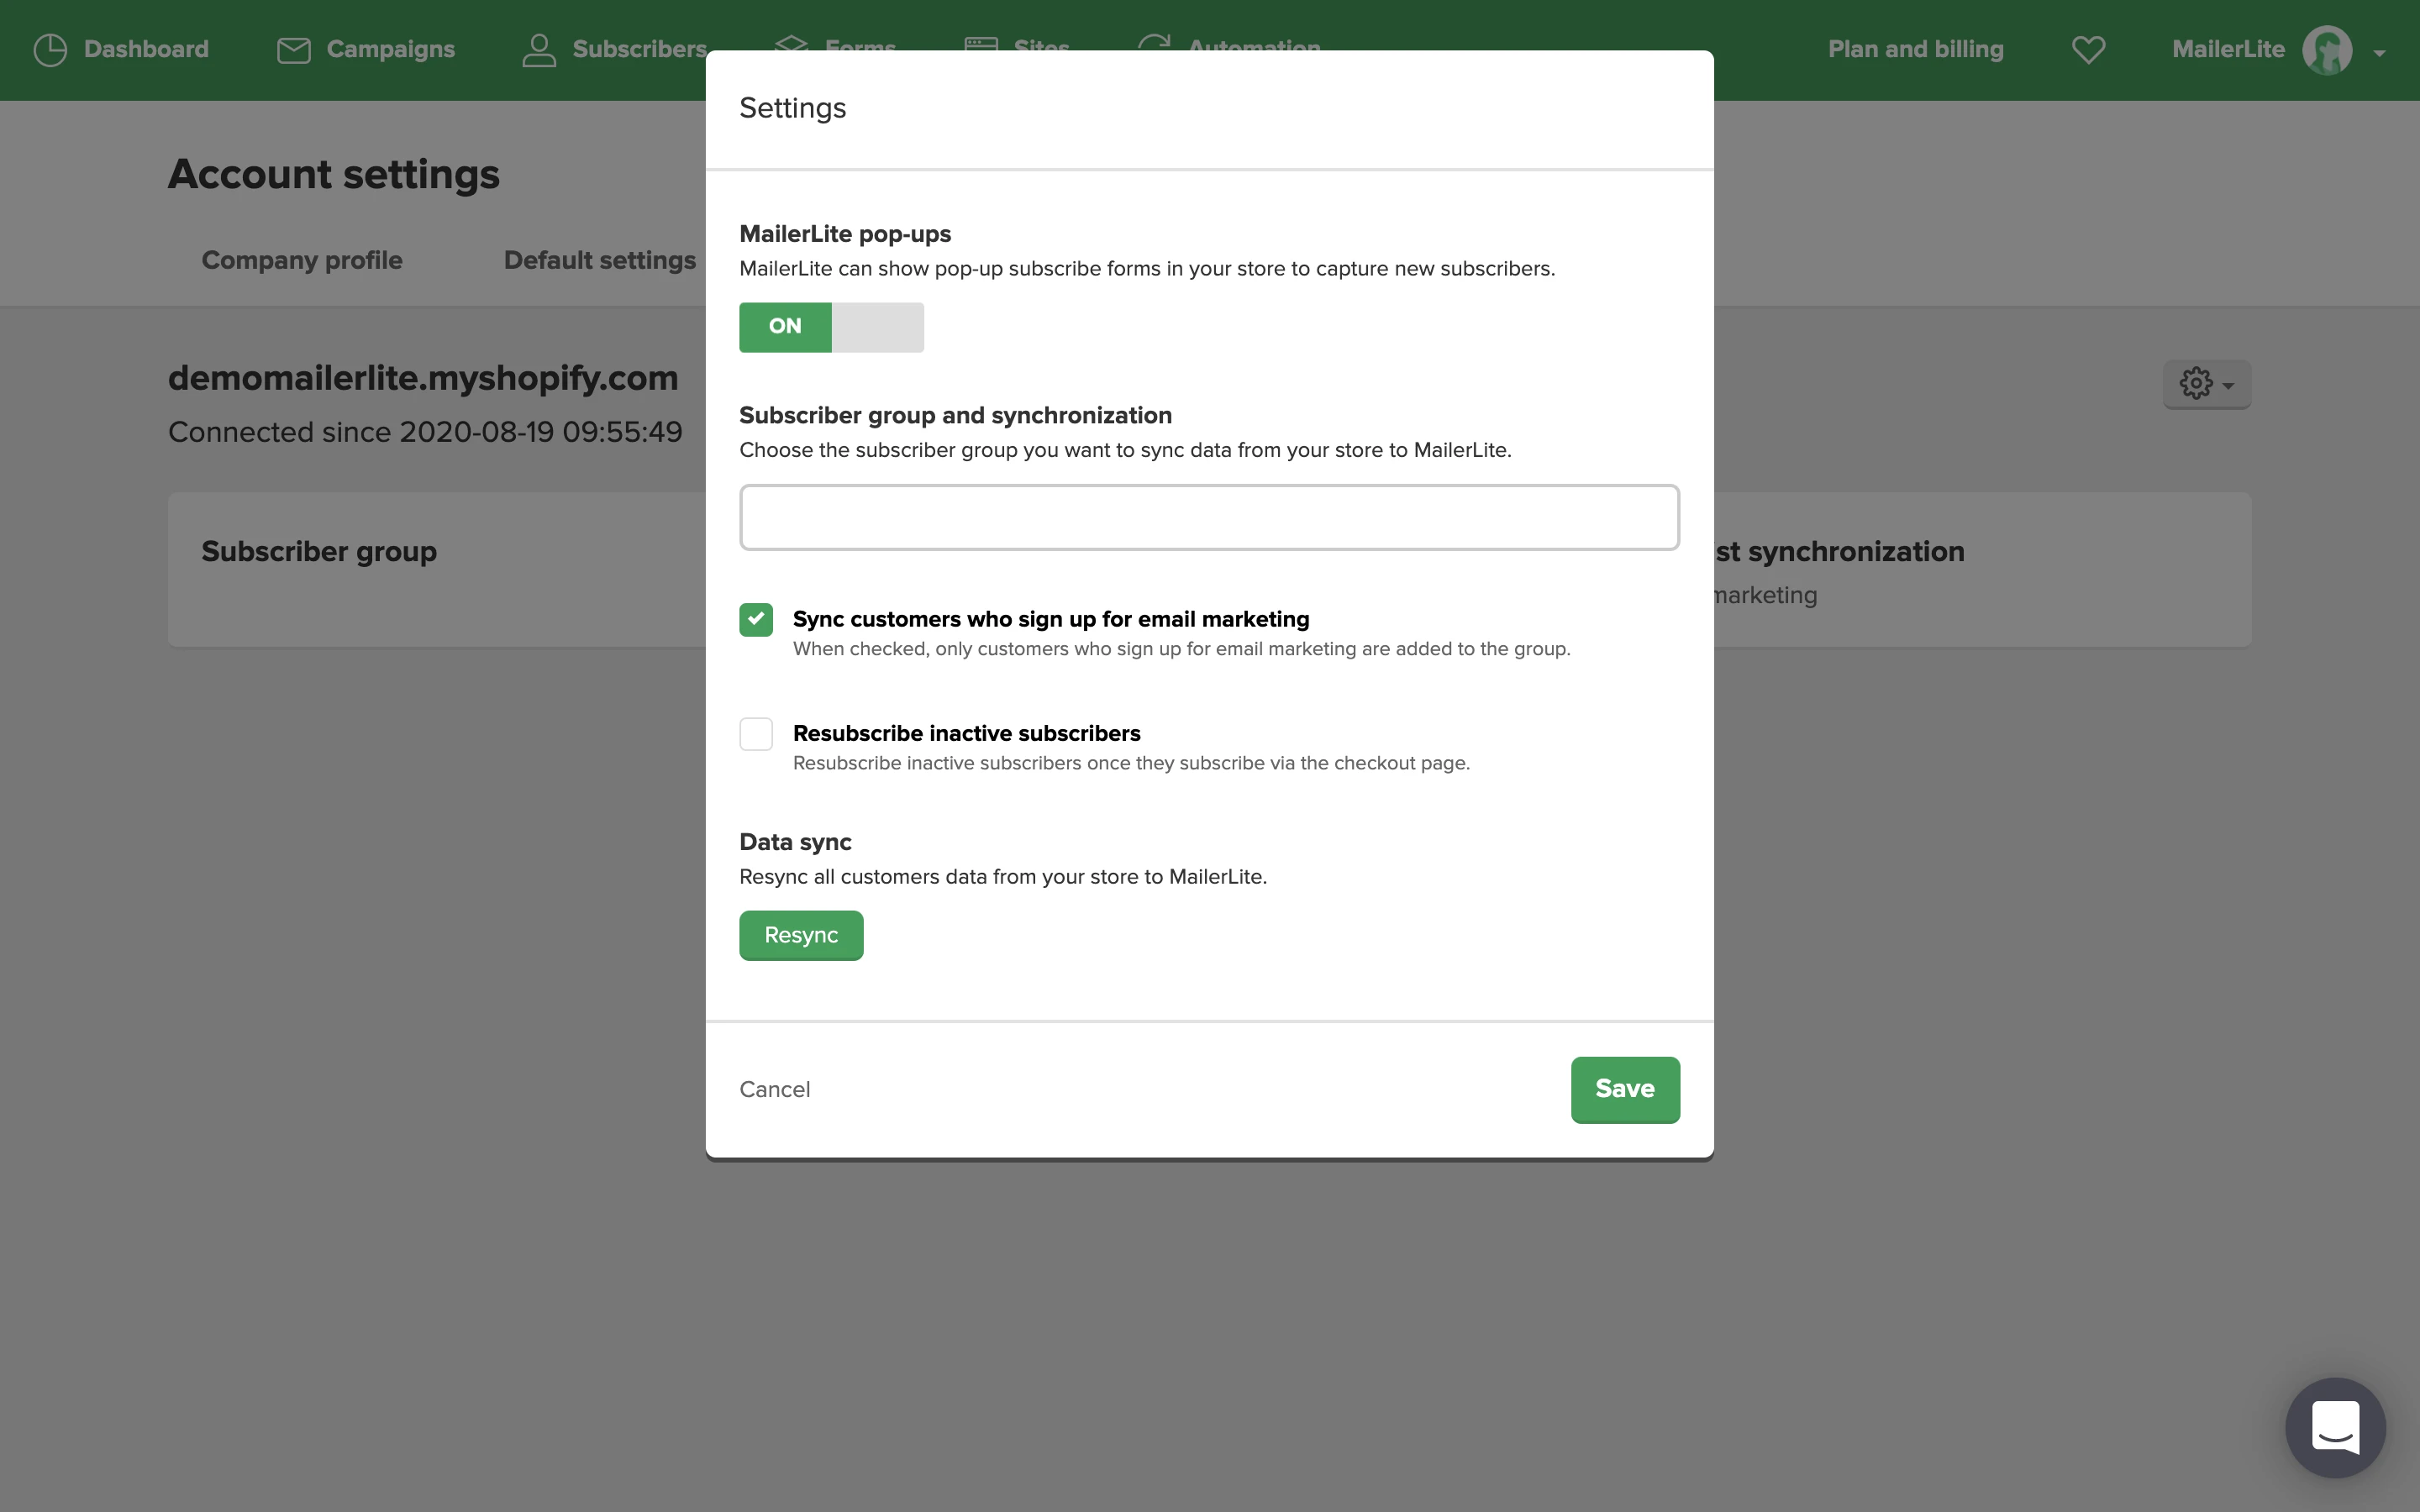Screen dimensions: 2420x1512
Task: Click the Campaigns envelope icon
Action: [293, 50]
